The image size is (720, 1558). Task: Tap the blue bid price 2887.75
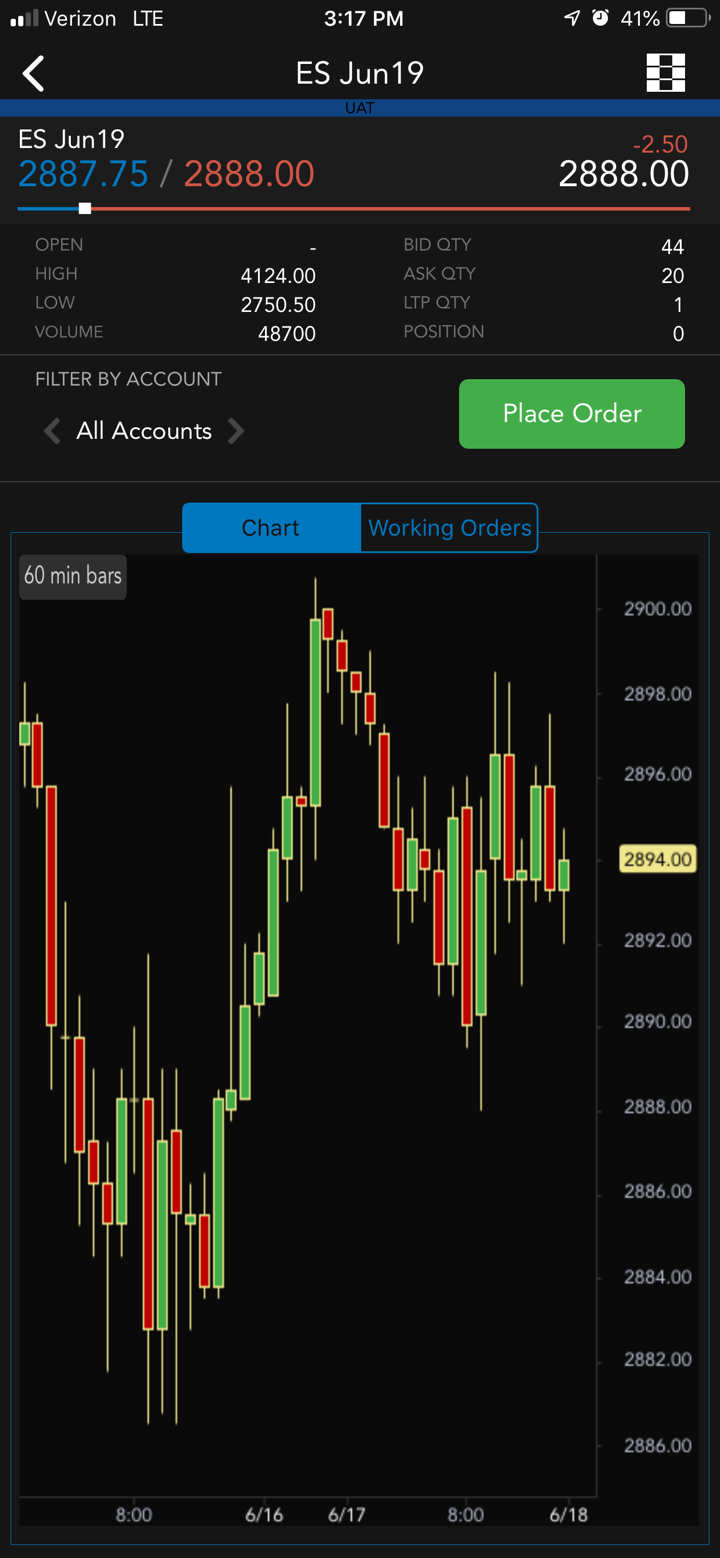[83, 174]
